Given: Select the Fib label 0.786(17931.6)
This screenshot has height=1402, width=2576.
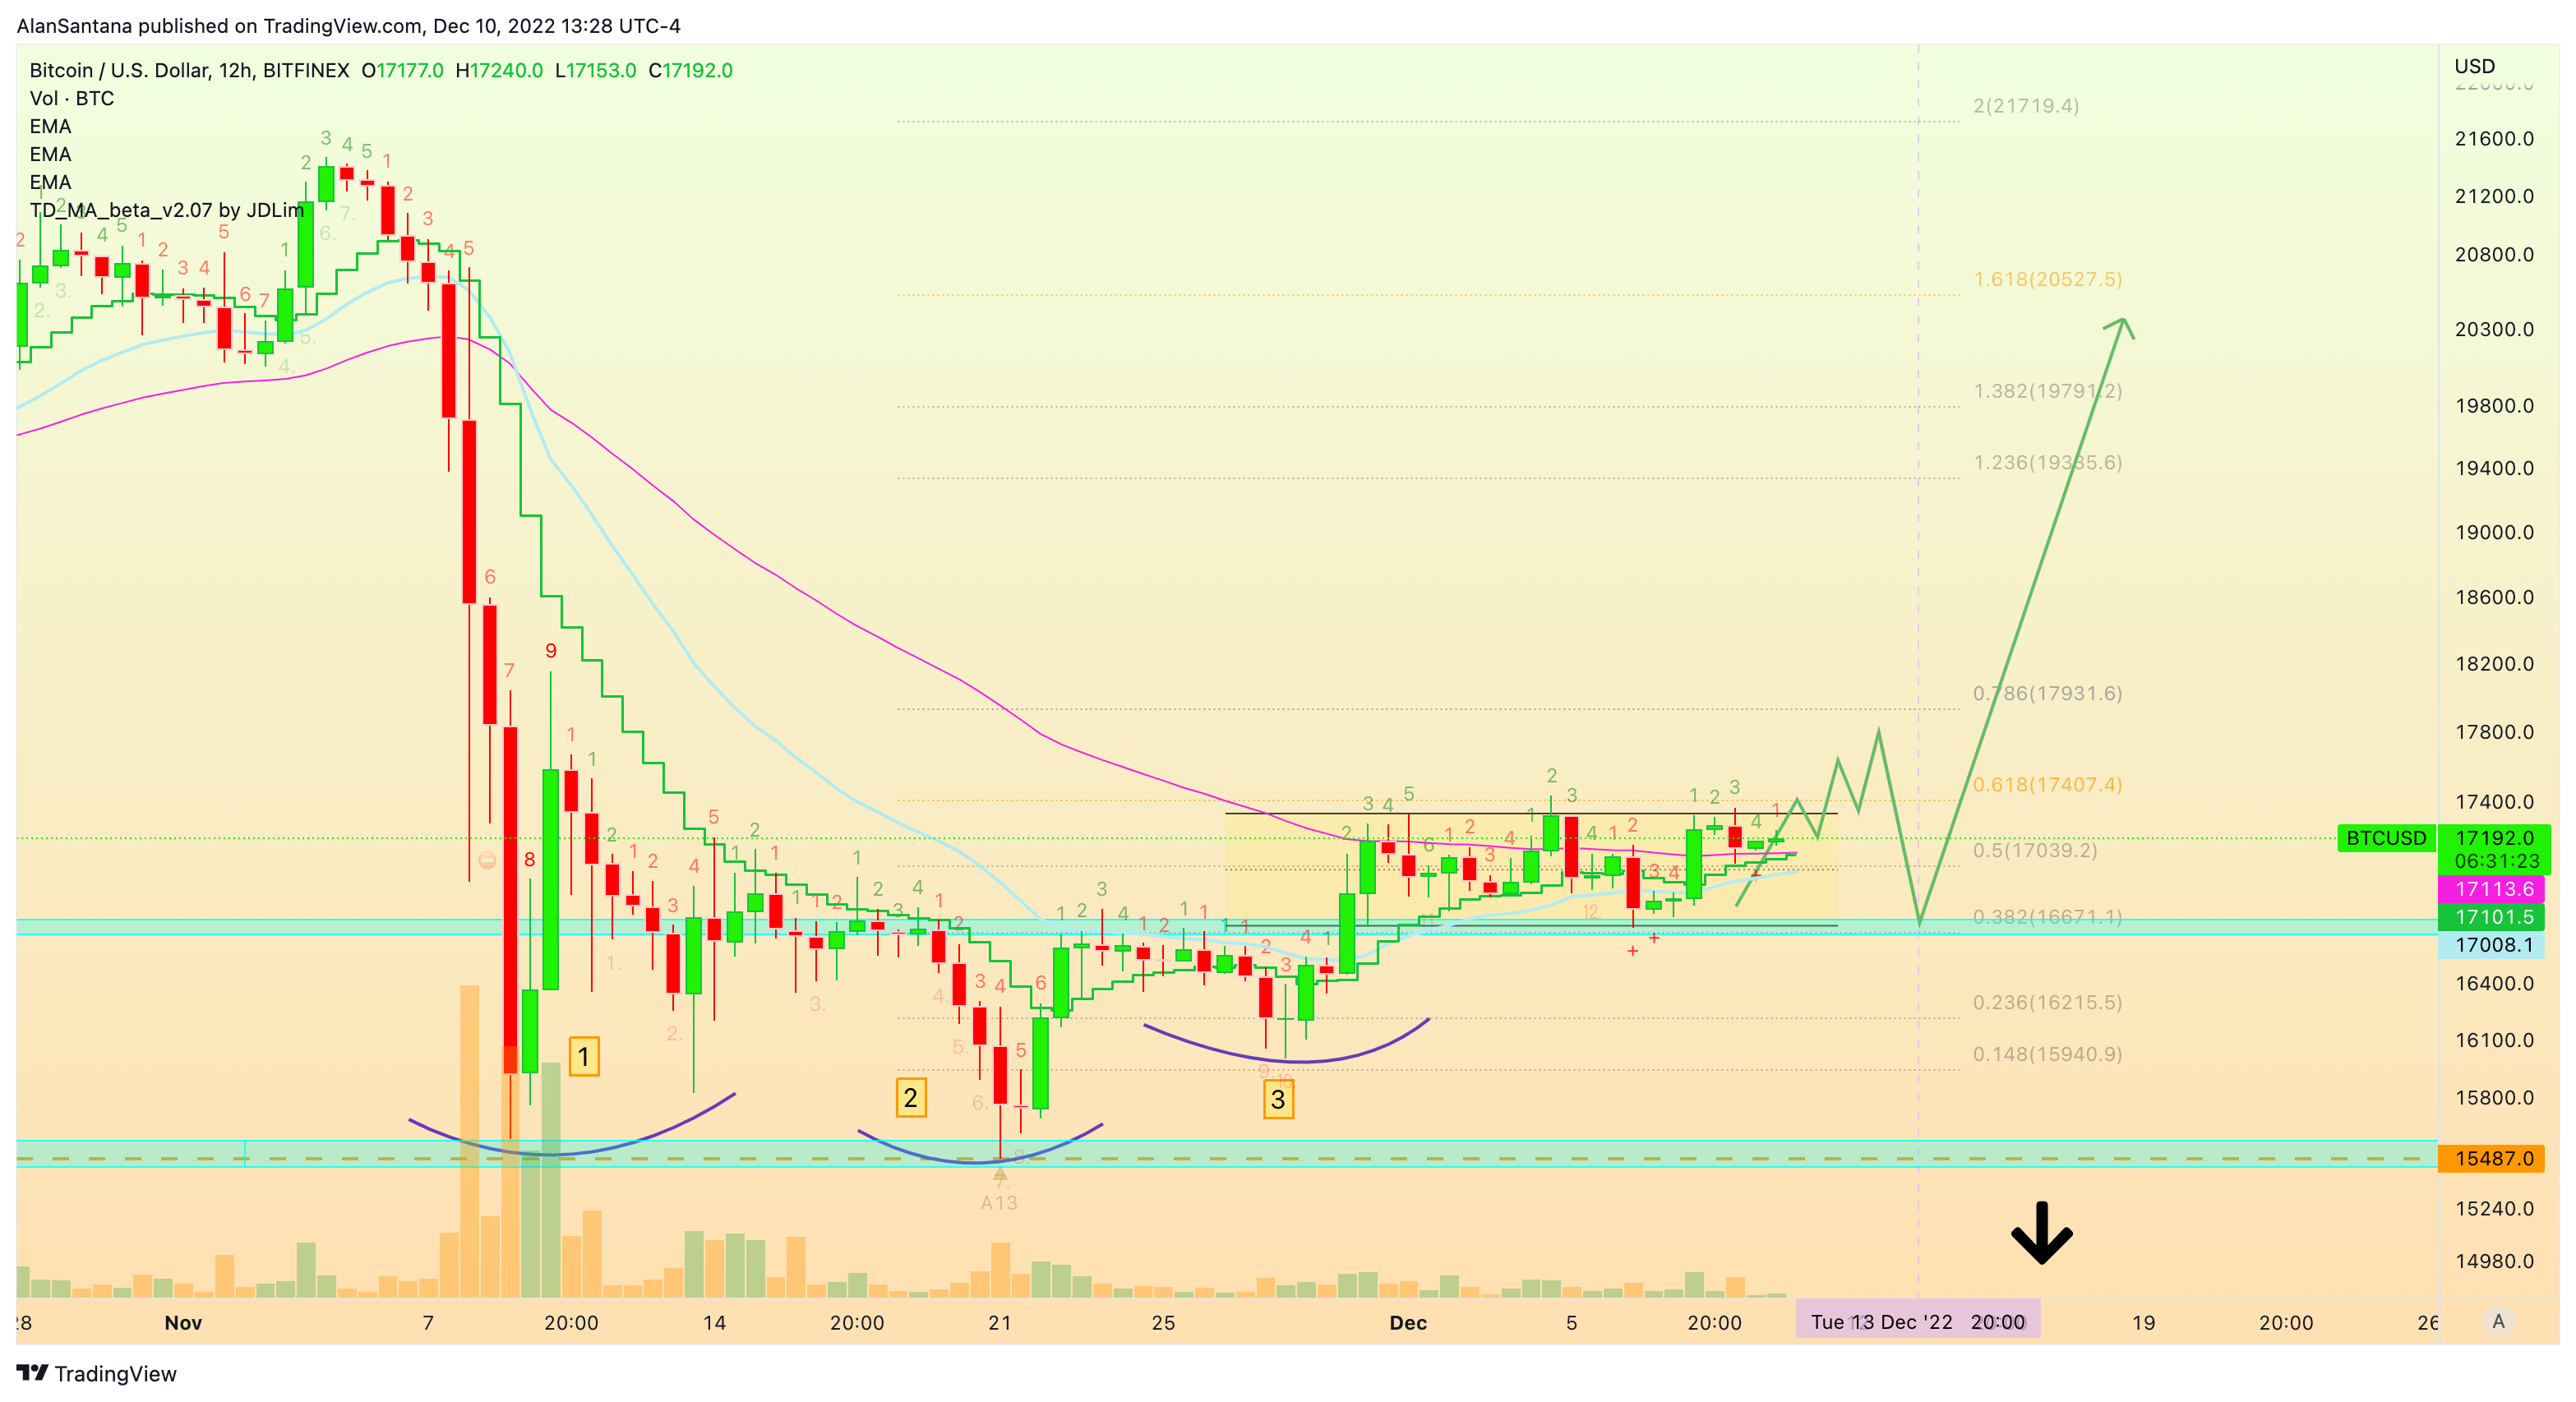Looking at the screenshot, I should 2047,693.
